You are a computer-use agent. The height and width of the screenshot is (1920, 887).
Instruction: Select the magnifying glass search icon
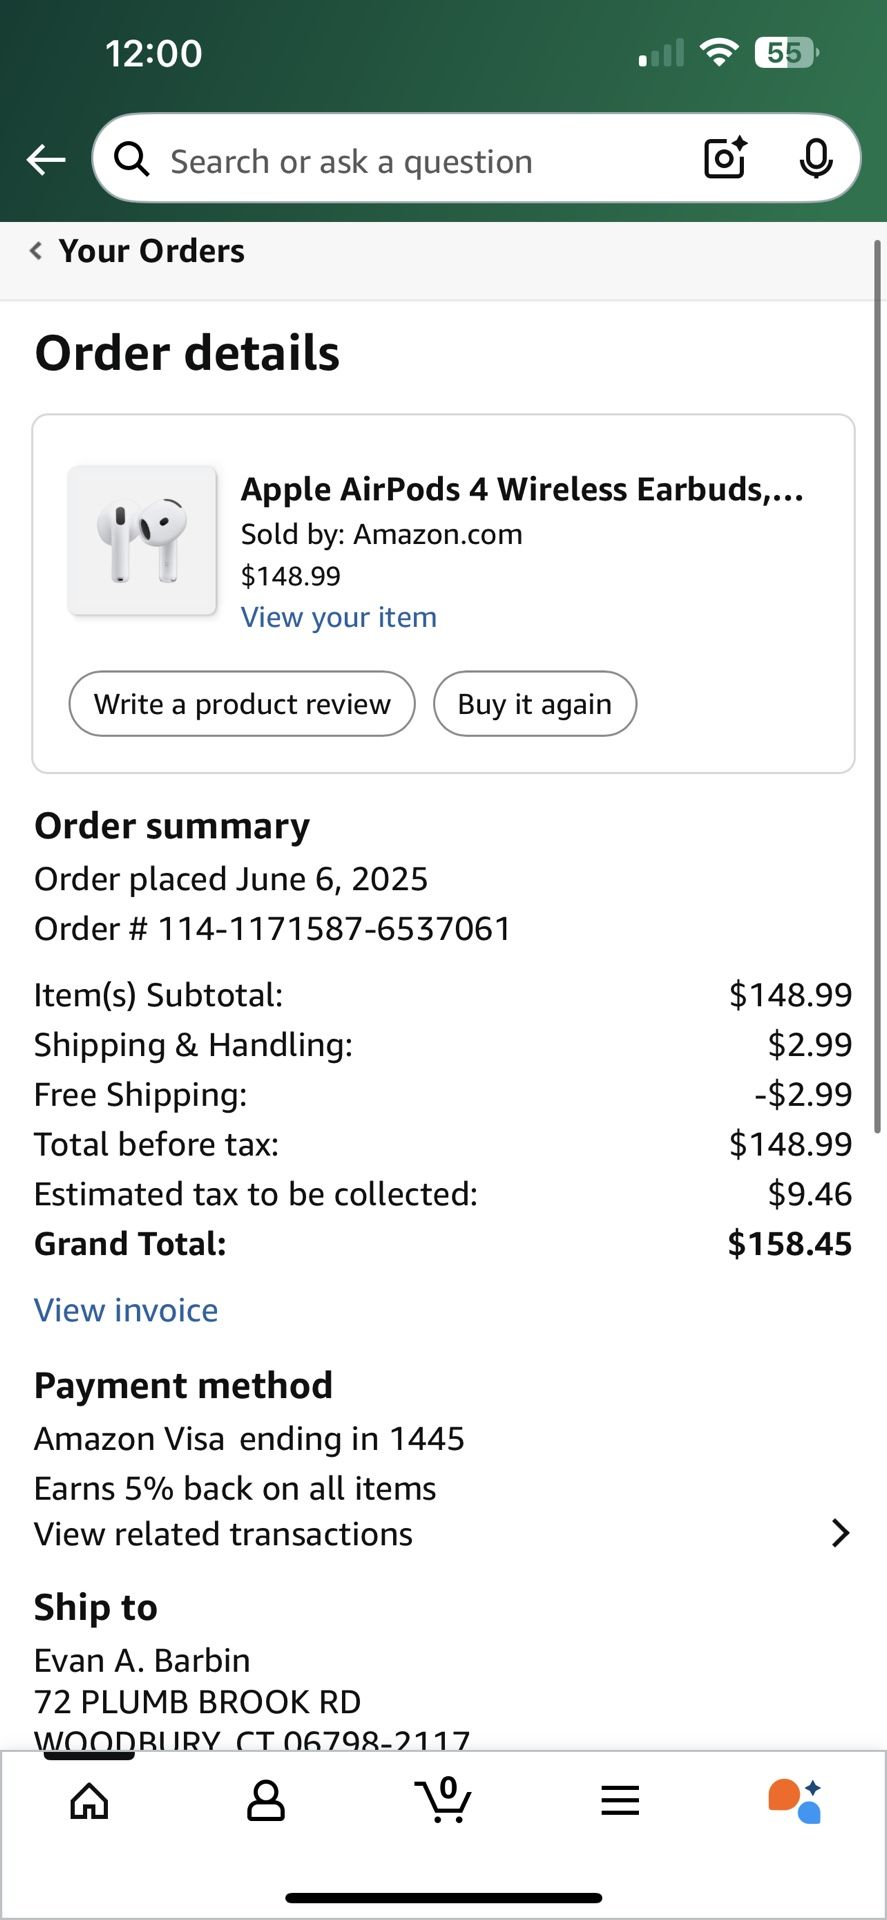point(131,159)
